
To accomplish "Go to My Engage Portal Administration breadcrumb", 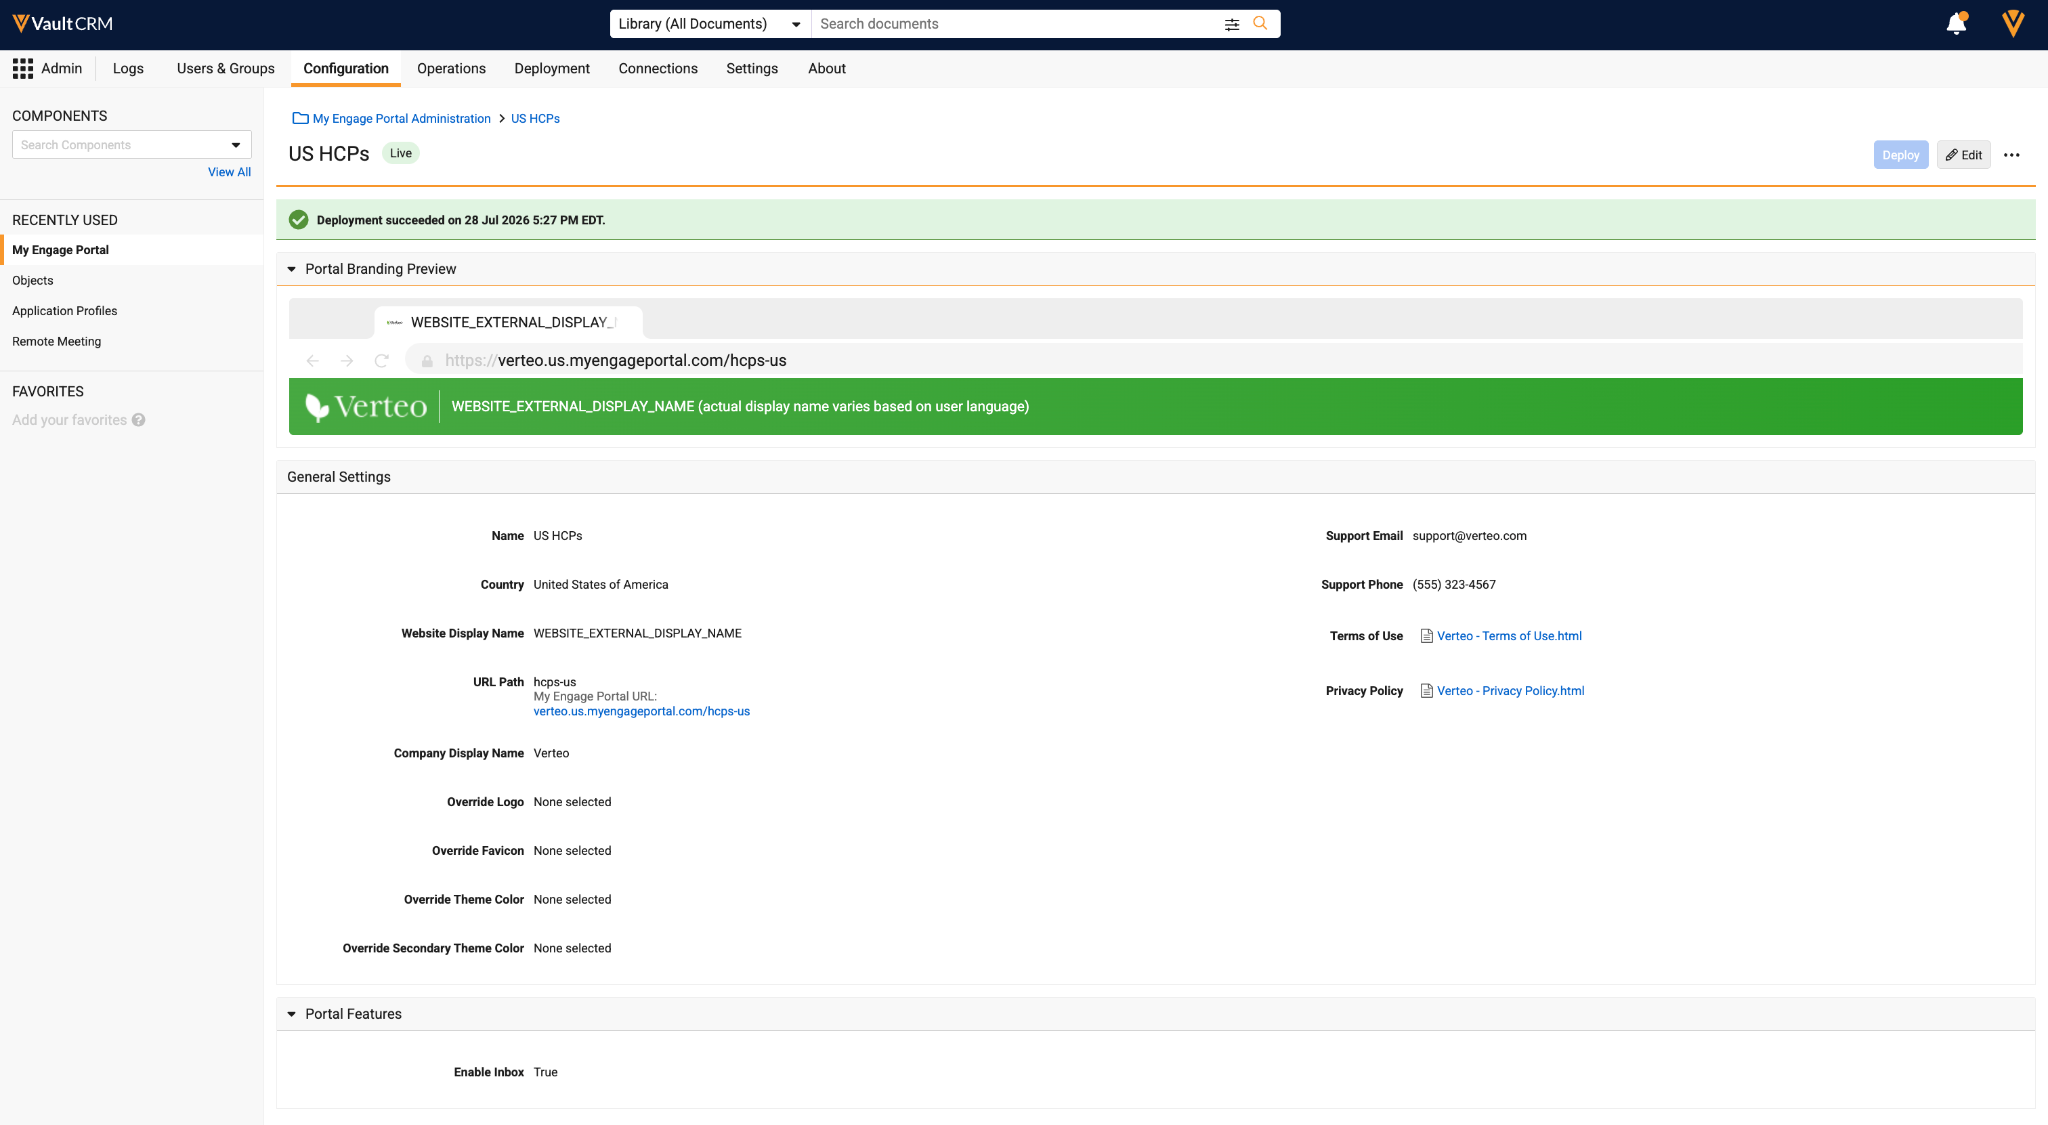I will pos(402,118).
